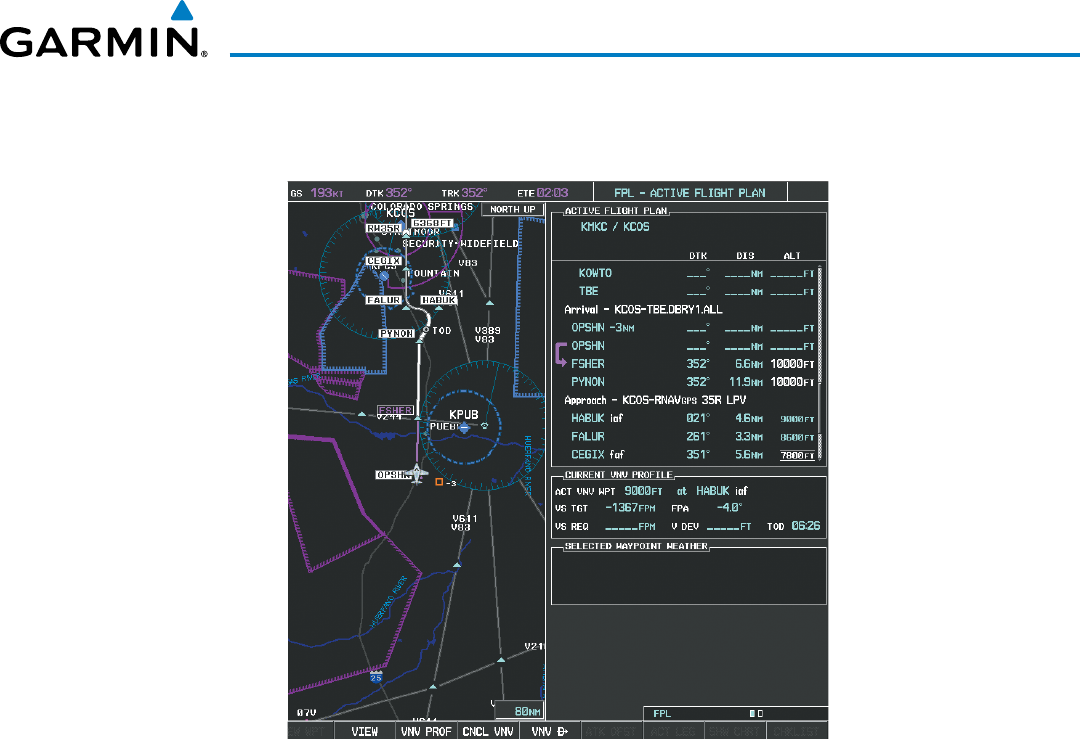Image resolution: width=1080 pixels, height=739 pixels.
Task: Click the TOD point marker on the map
Action: coord(426,330)
